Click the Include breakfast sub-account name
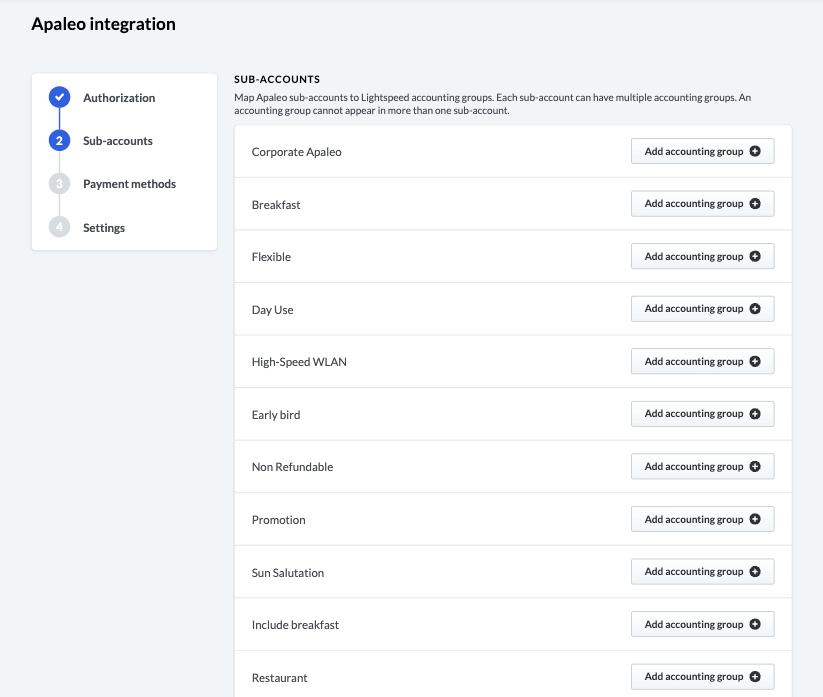The image size is (823, 697). 296,625
